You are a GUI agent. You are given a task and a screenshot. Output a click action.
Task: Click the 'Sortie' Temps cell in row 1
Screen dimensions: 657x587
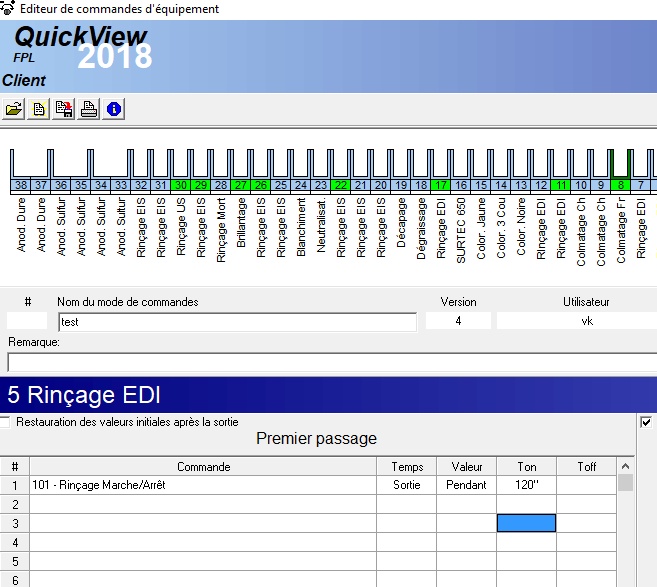407,485
